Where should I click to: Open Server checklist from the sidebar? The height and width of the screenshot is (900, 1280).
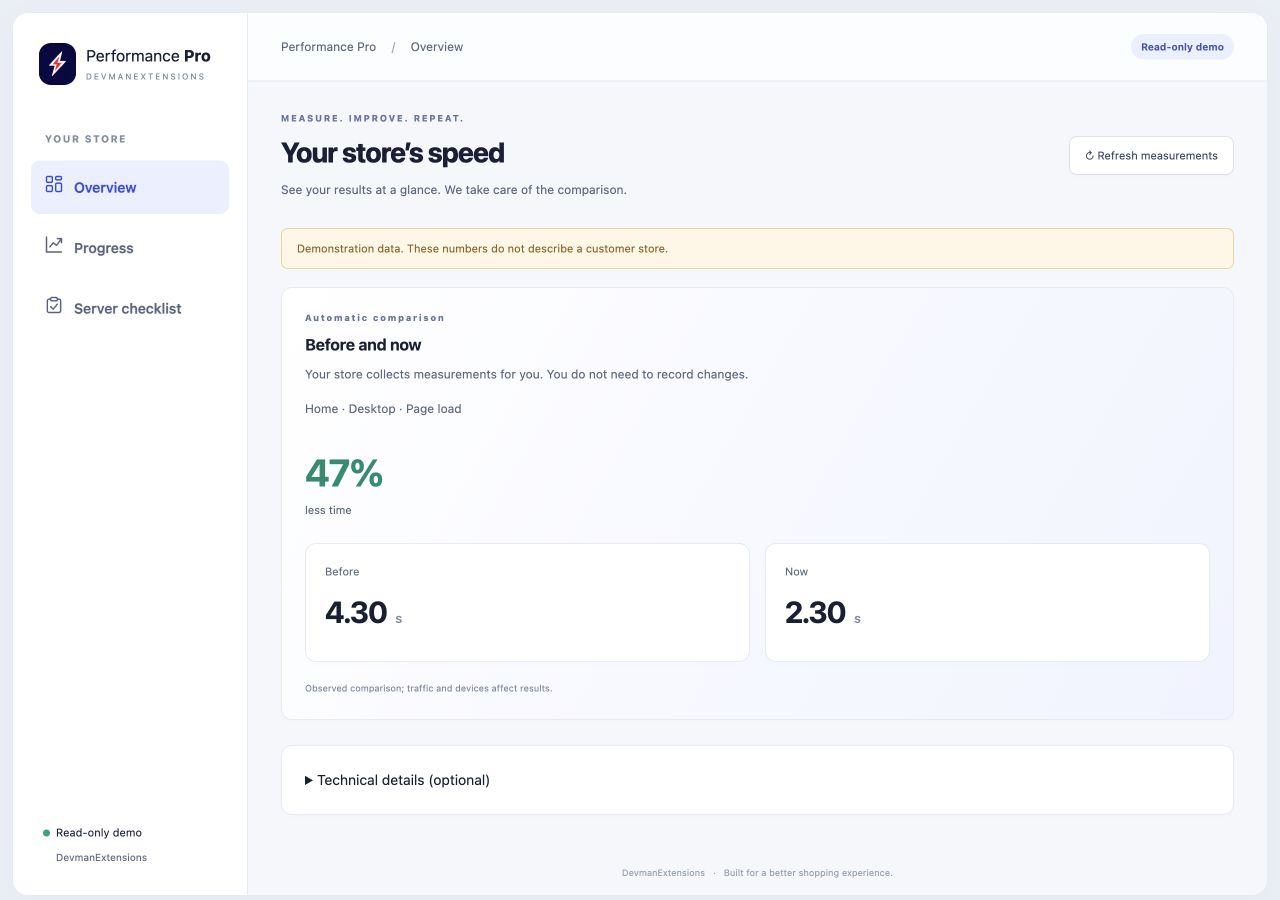[130, 308]
